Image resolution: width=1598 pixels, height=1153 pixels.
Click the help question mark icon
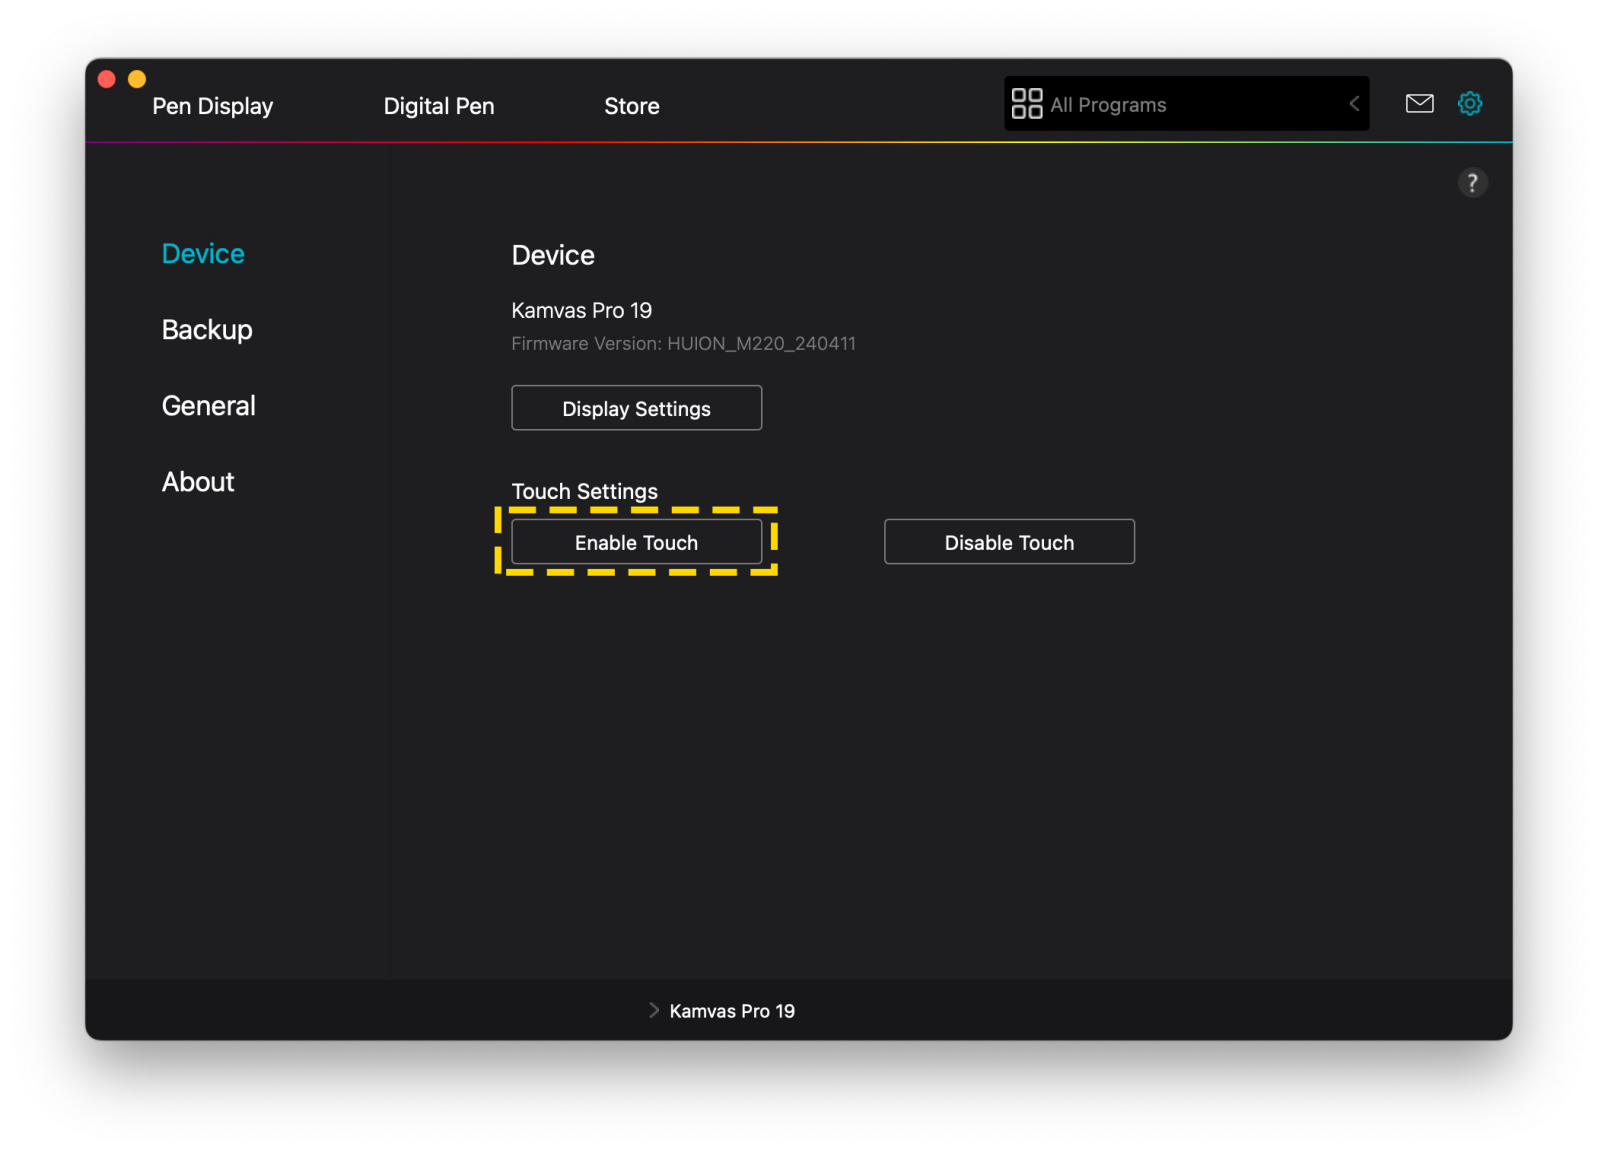tap(1472, 183)
